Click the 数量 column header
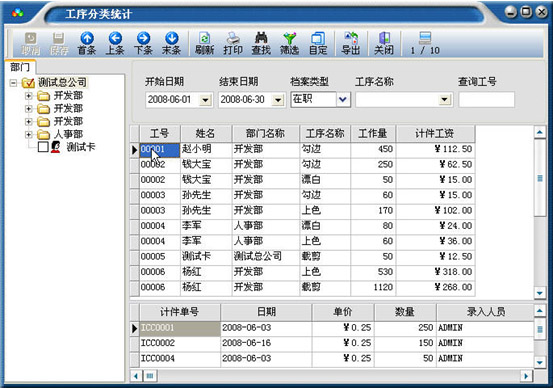The image size is (553, 388). [x=405, y=312]
